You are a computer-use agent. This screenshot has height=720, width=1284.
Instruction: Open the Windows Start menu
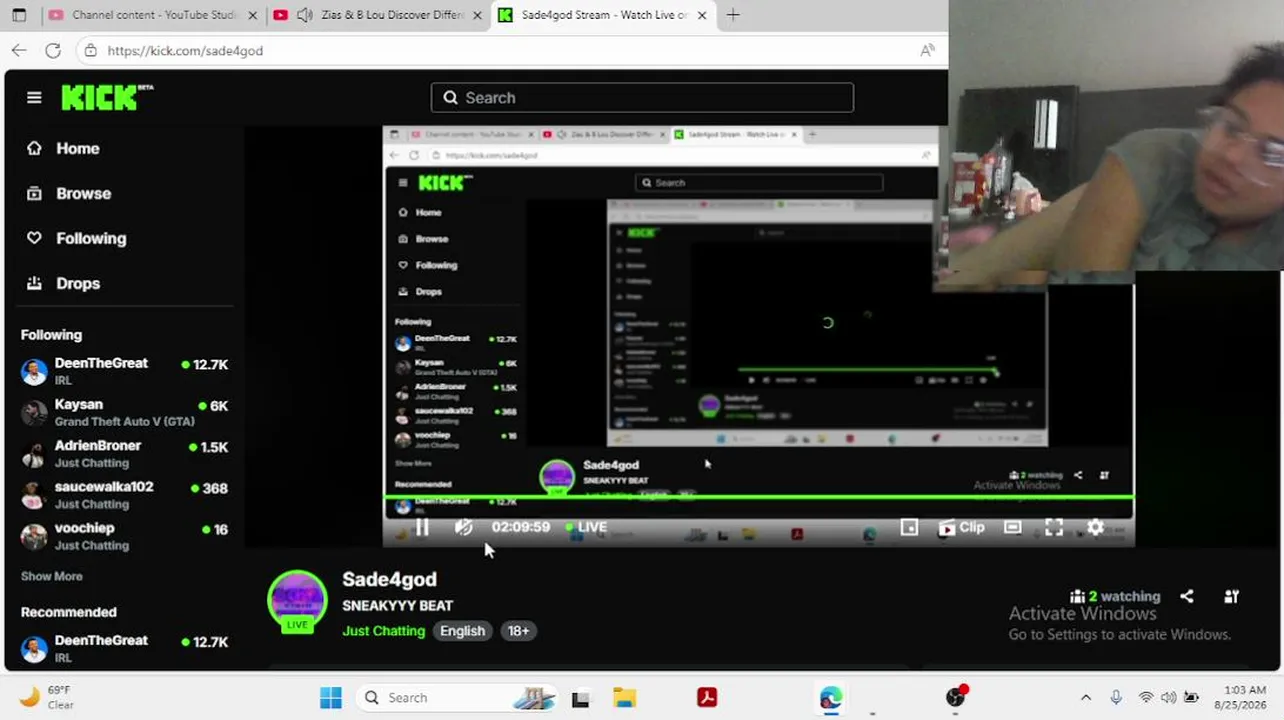331,697
